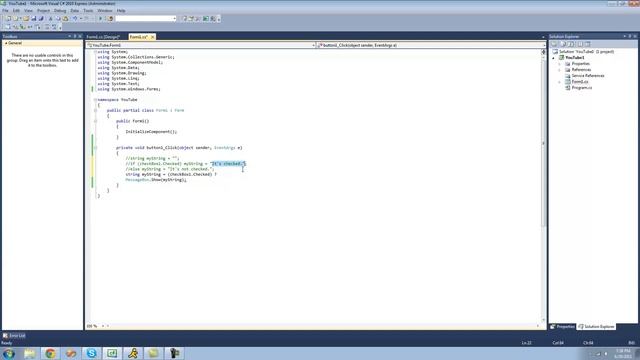Collapse the Form1 class code block
The width and height of the screenshot is (640, 360).
coord(95,110)
